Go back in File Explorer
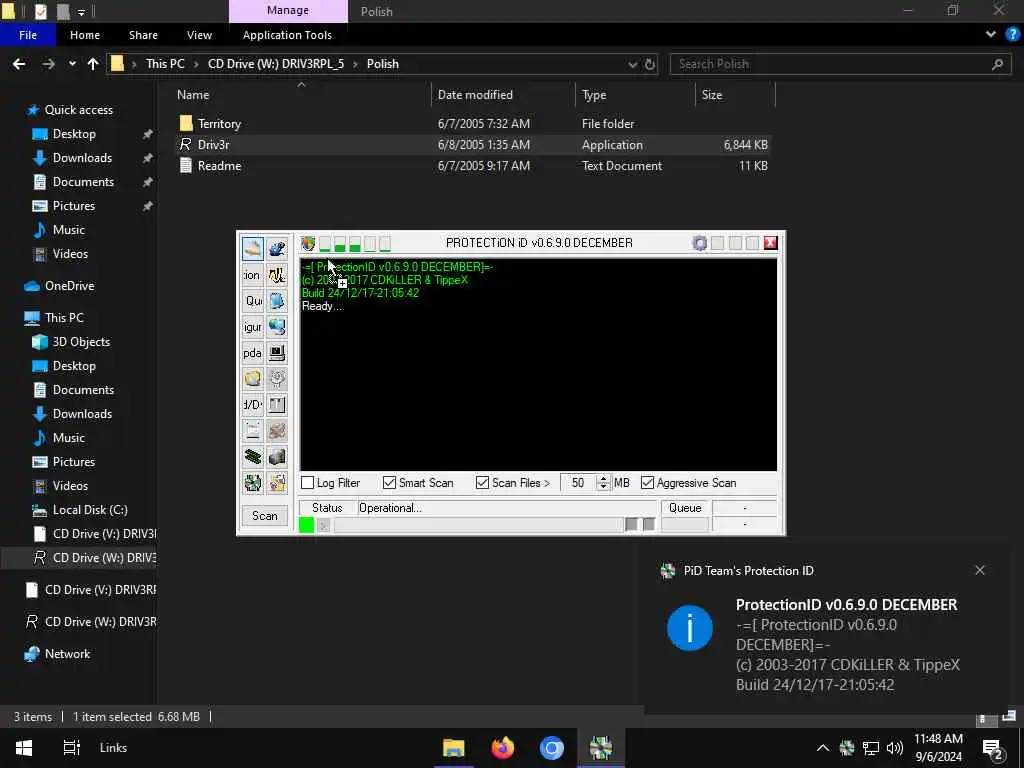Viewport: 1024px width, 768px height. click(19, 64)
